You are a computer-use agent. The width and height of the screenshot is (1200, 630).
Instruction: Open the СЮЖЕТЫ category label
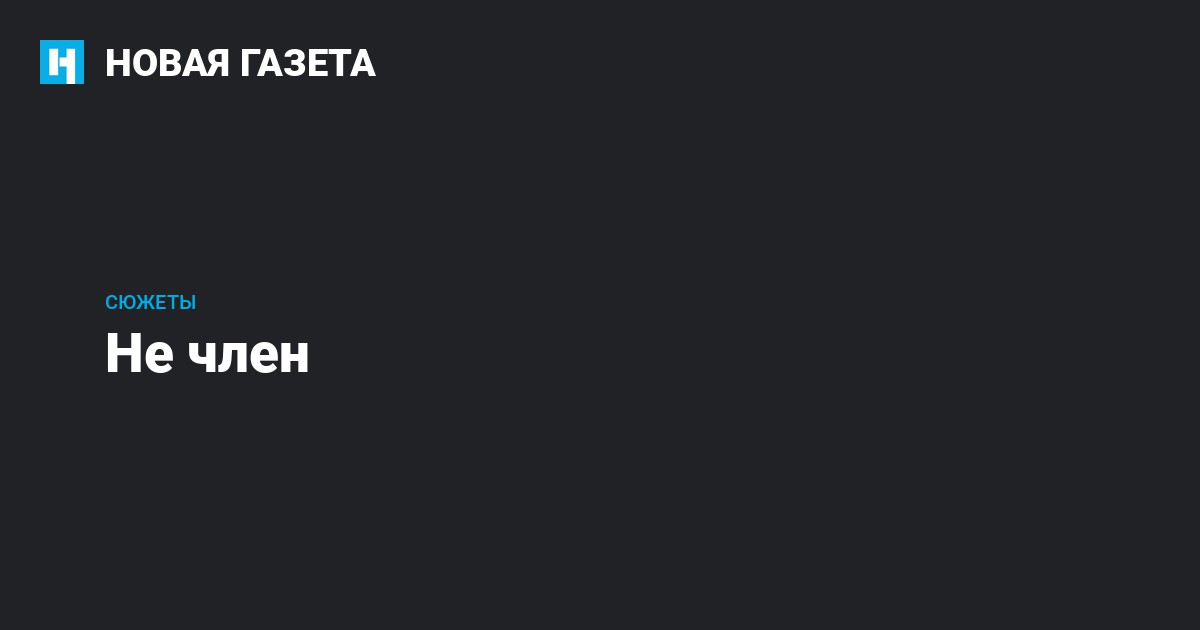tap(151, 302)
